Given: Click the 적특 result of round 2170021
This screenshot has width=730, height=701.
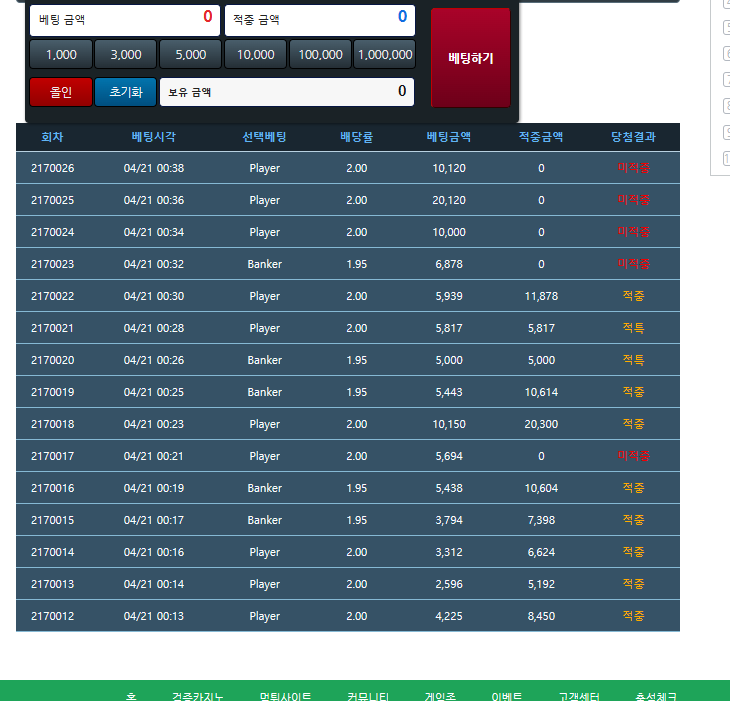Looking at the screenshot, I should (x=633, y=328).
